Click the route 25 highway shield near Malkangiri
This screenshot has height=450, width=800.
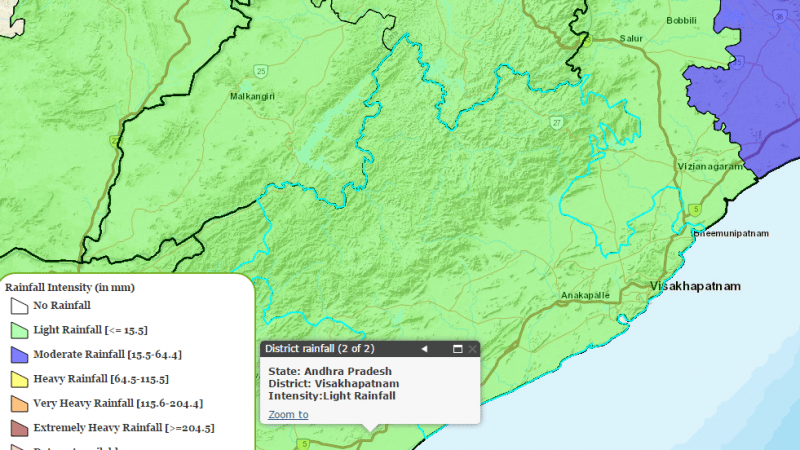click(x=260, y=70)
